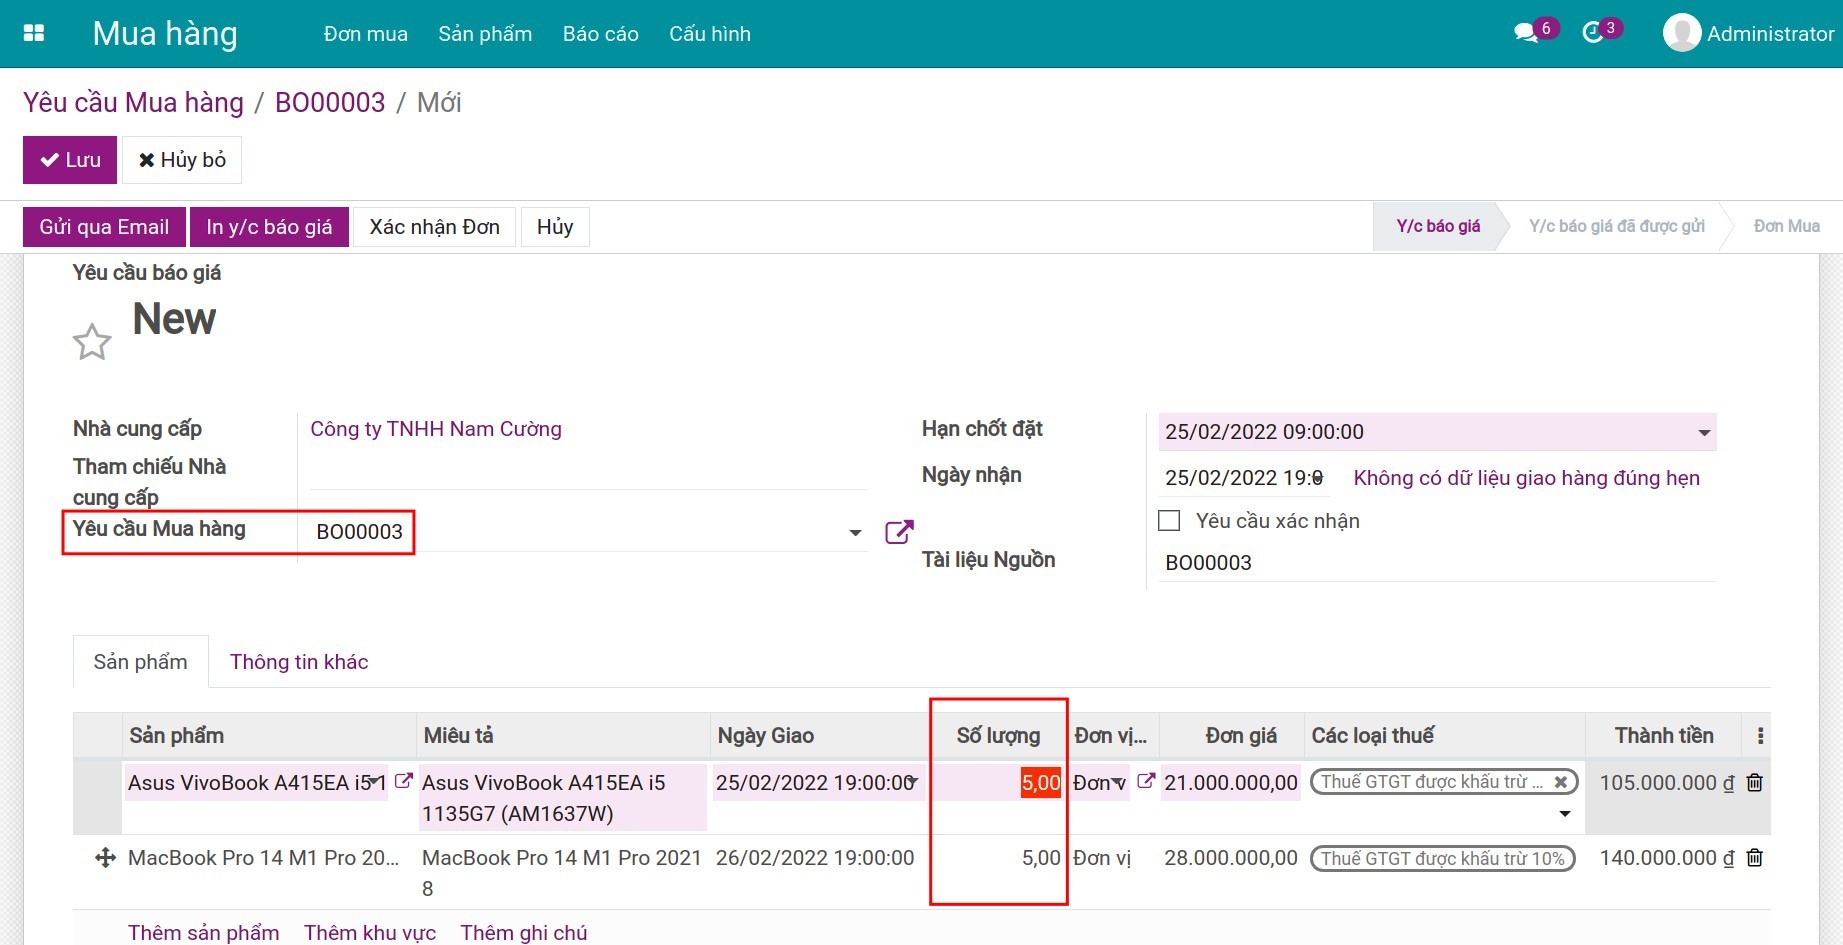Open external link beside BO00003 field
The height and width of the screenshot is (945, 1843).
(x=899, y=532)
